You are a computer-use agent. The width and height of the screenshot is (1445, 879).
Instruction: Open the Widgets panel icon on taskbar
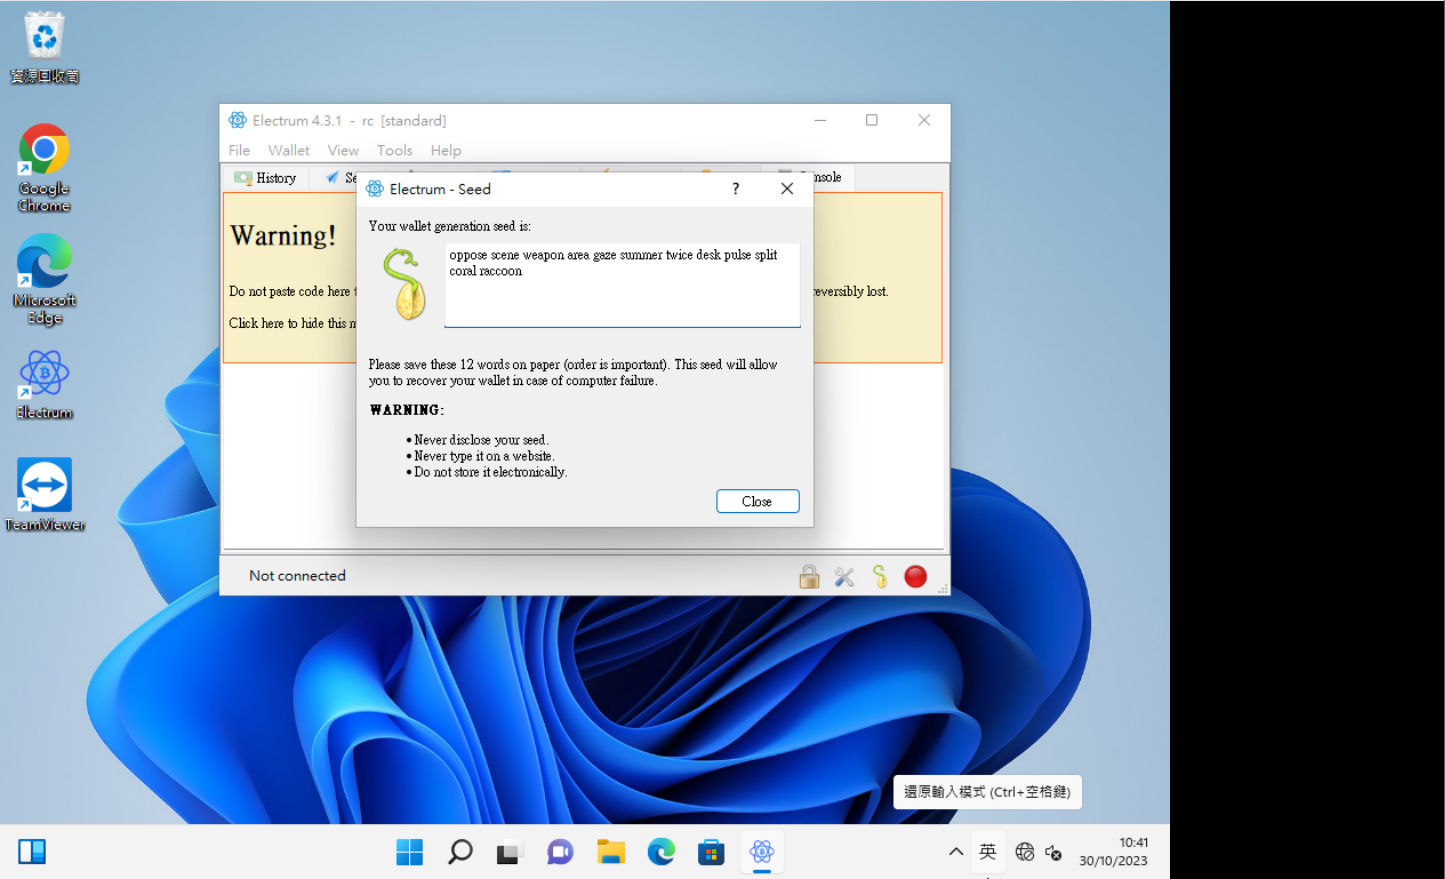pos(32,852)
